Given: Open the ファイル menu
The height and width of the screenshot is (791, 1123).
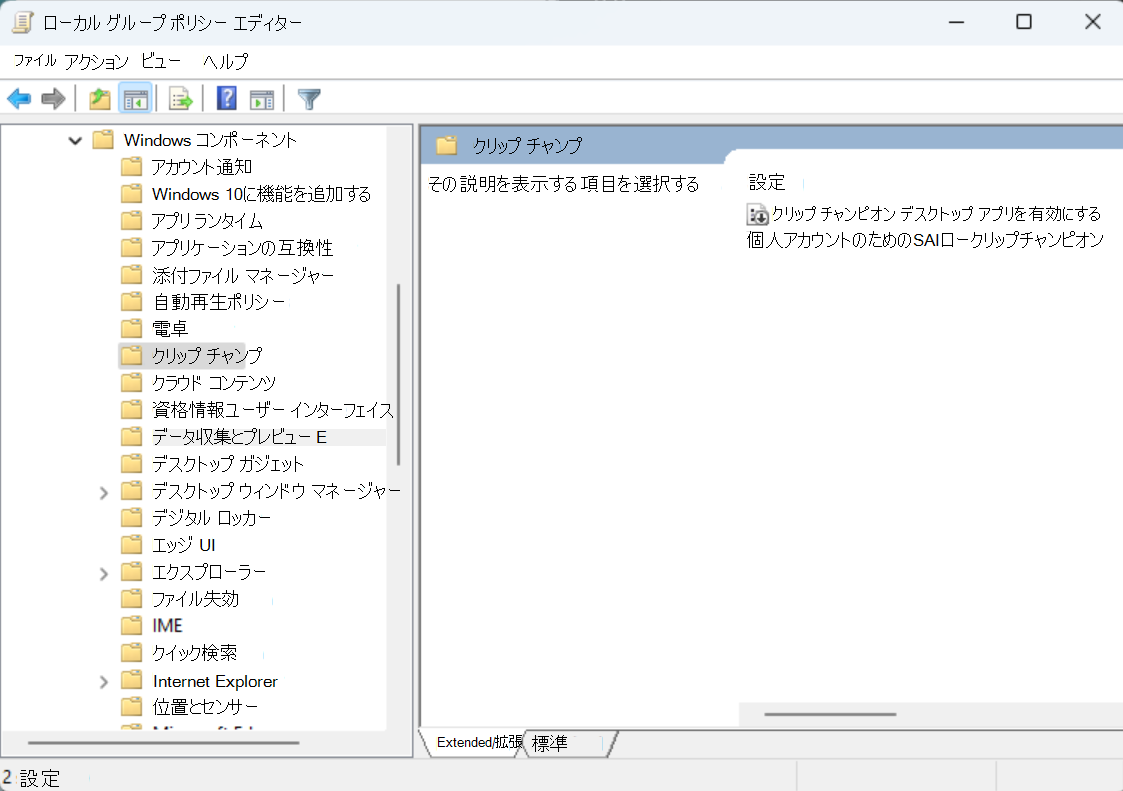Looking at the screenshot, I should (35, 62).
